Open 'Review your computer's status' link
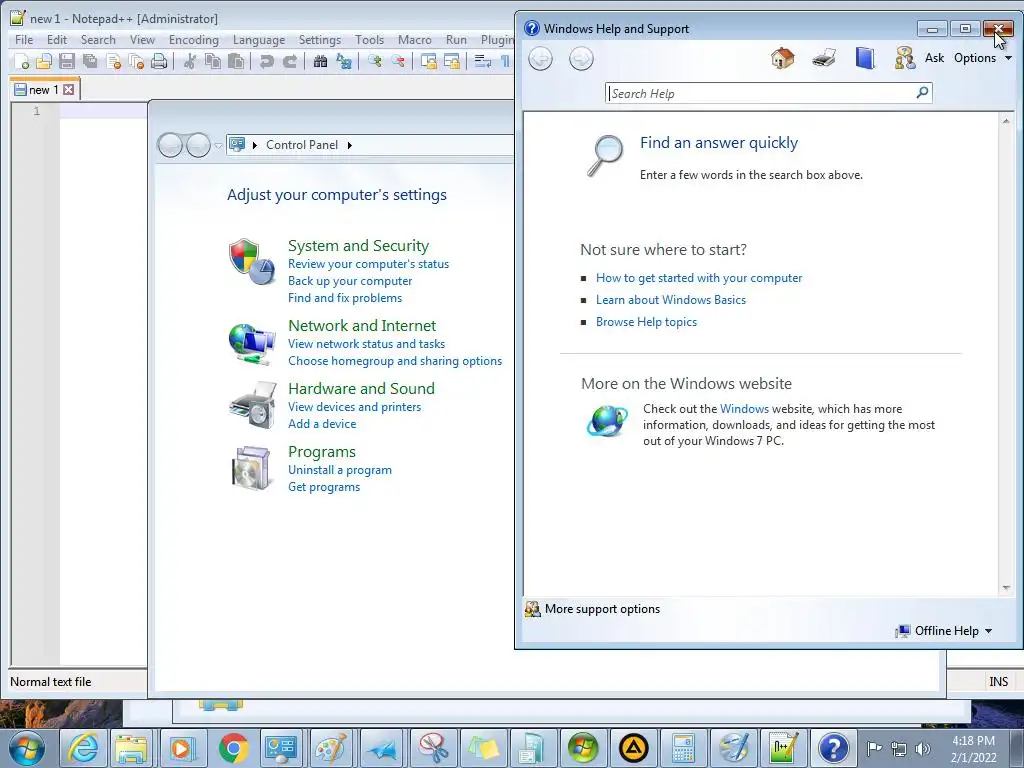 pyautogui.click(x=368, y=264)
